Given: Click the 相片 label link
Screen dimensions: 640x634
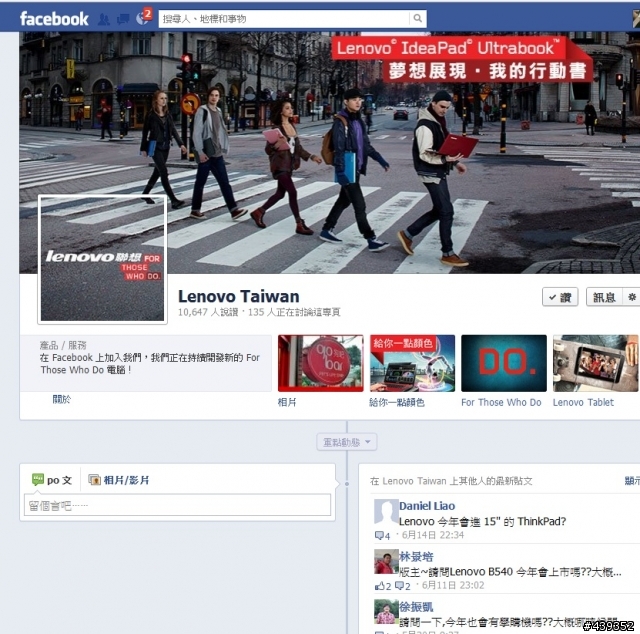Looking at the screenshot, I should (287, 403).
